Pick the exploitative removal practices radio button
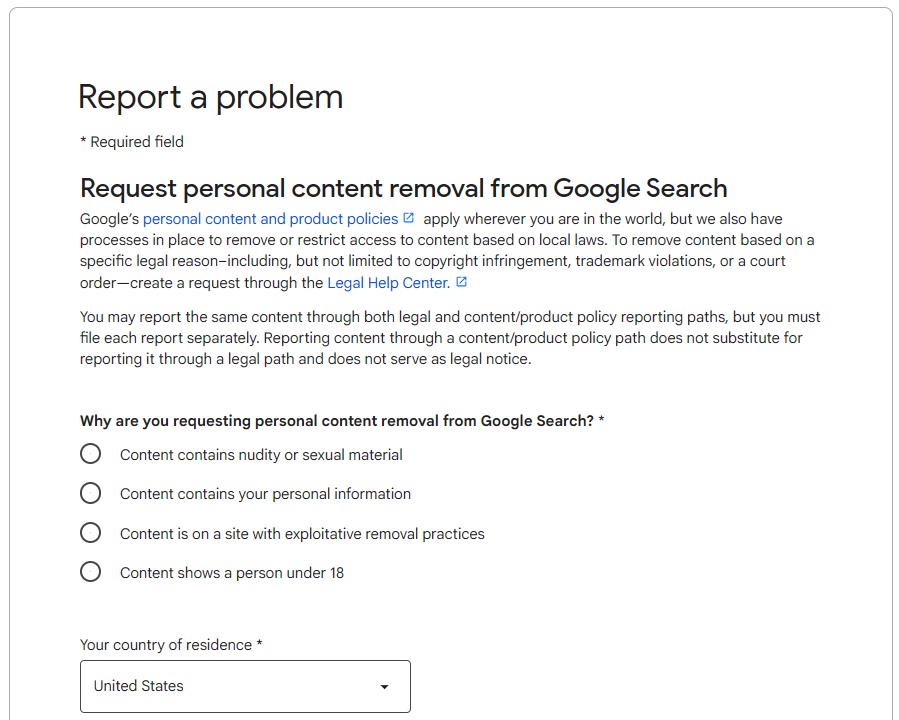Screen dimensions: 899x720 coord(91,533)
